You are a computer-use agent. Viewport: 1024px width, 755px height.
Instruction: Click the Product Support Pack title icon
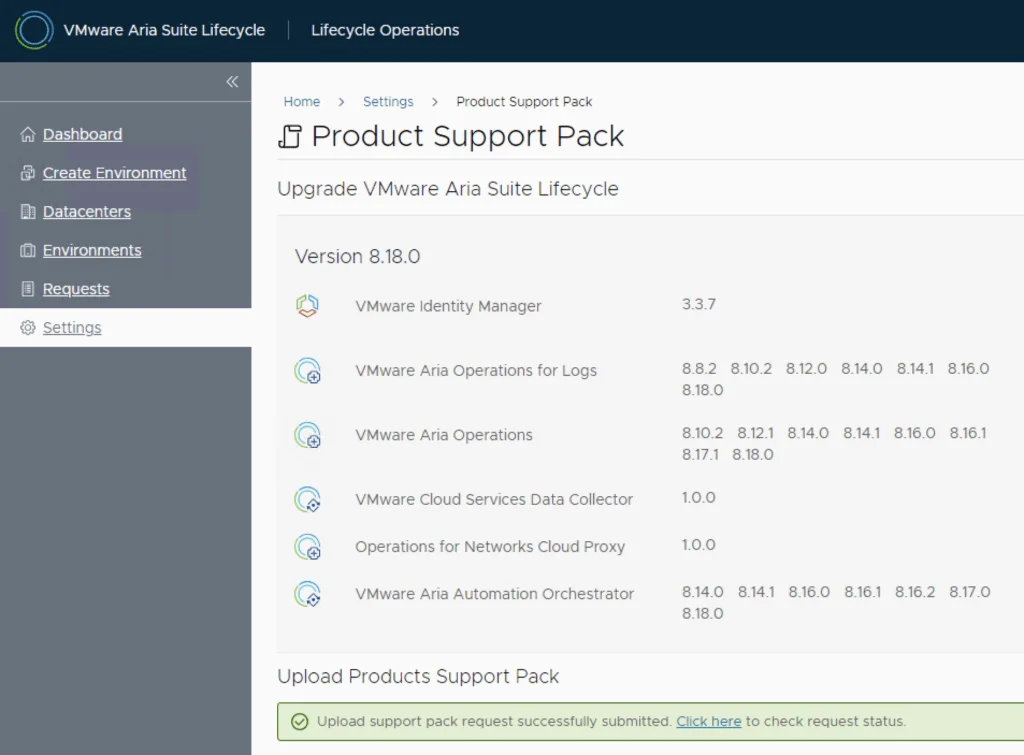[290, 137]
